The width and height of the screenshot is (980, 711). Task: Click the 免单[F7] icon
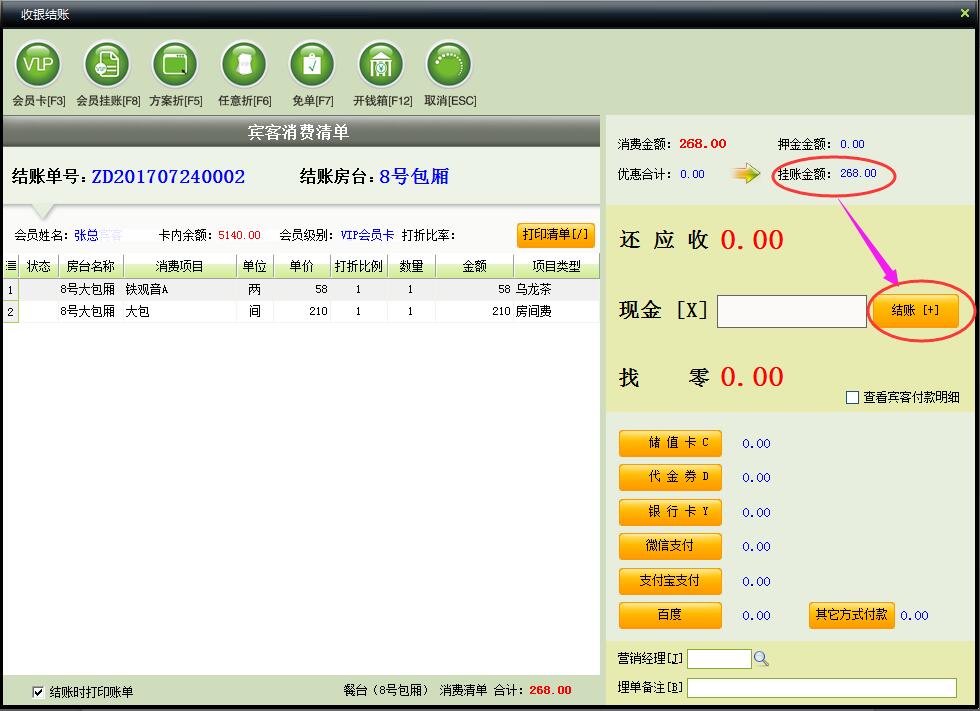click(x=312, y=65)
